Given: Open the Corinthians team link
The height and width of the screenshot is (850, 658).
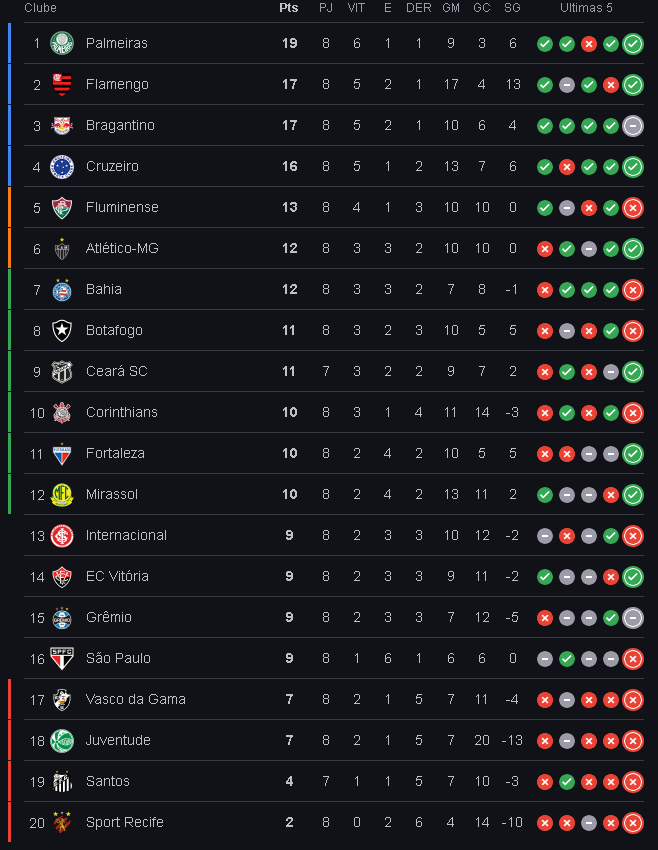Looking at the screenshot, I should pyautogui.click(x=122, y=413).
